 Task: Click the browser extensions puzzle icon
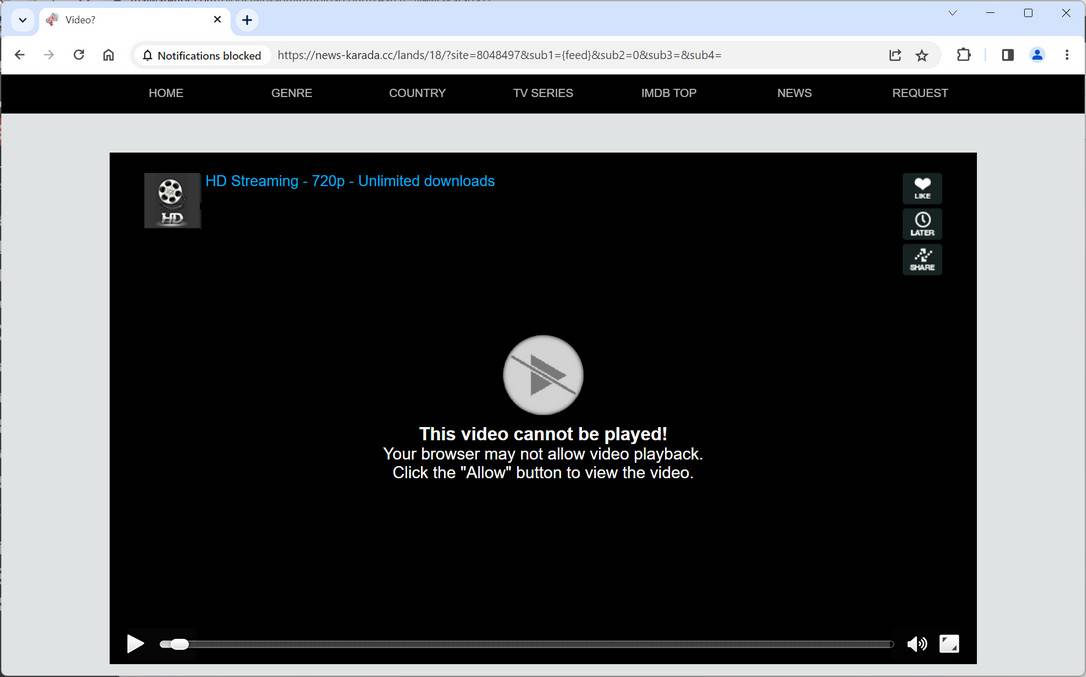(x=963, y=55)
